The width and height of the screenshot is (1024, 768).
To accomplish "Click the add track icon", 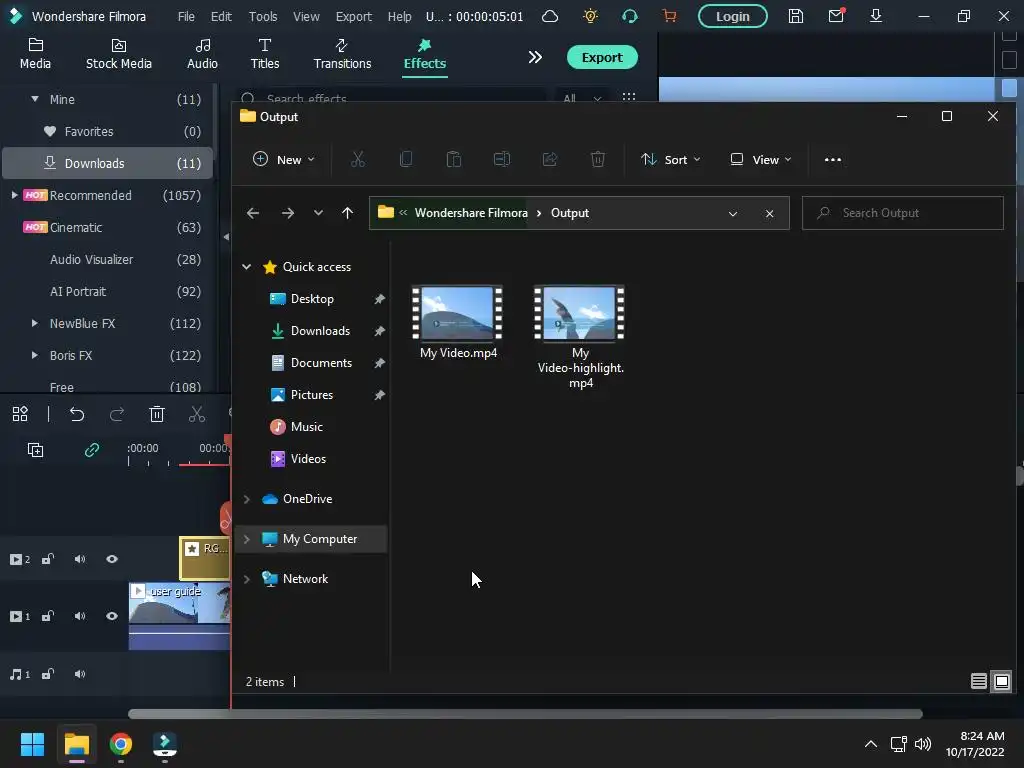I will coord(35,450).
